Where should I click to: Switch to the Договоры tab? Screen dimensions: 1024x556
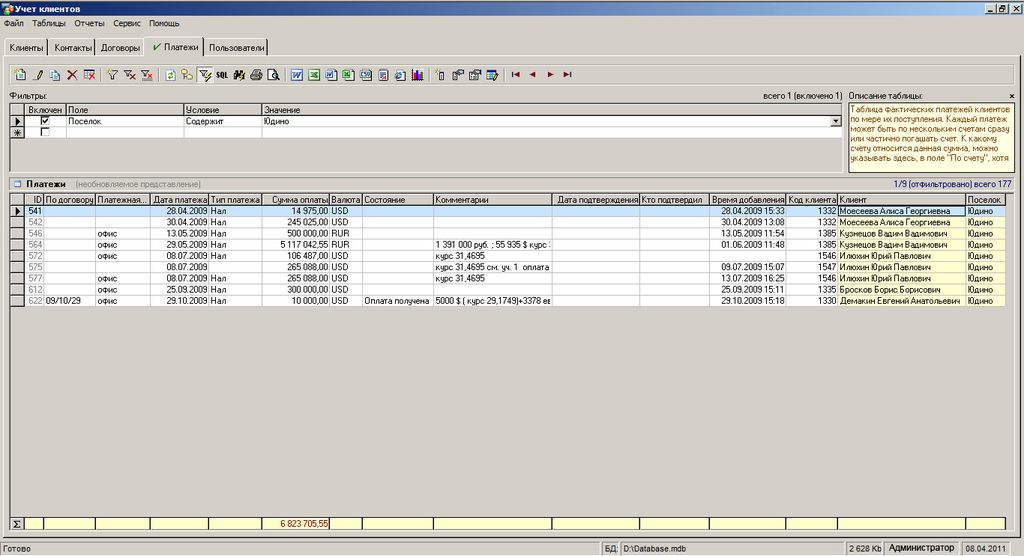coord(120,47)
